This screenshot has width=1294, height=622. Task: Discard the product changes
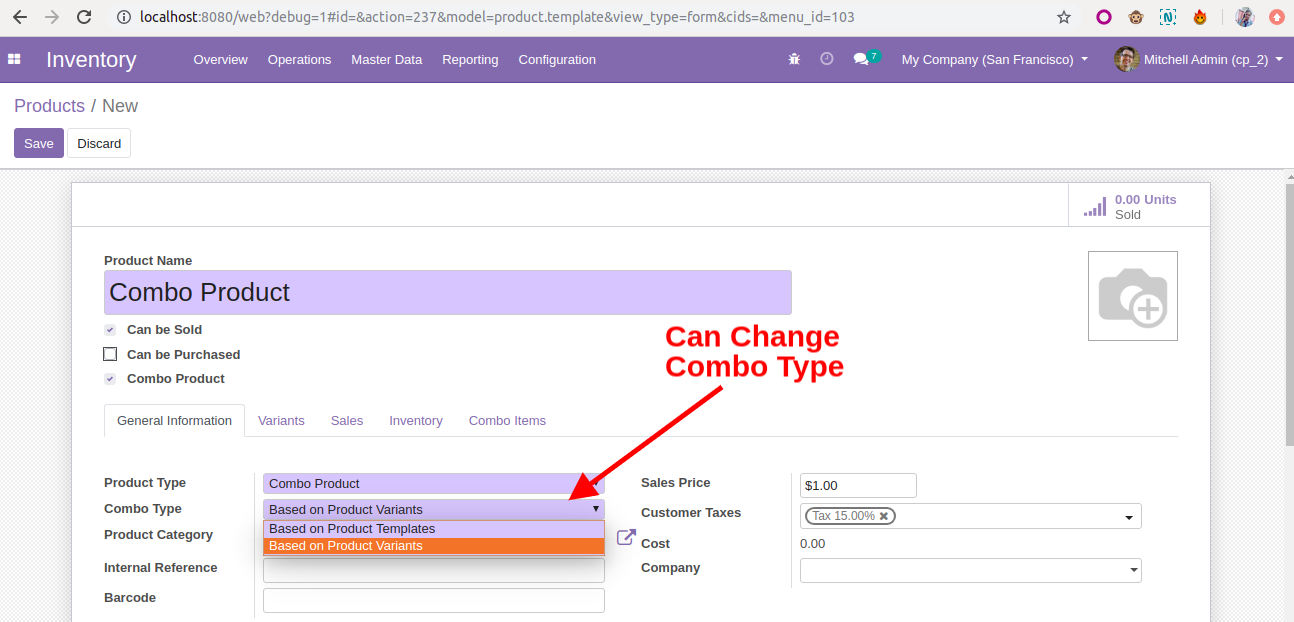point(99,143)
